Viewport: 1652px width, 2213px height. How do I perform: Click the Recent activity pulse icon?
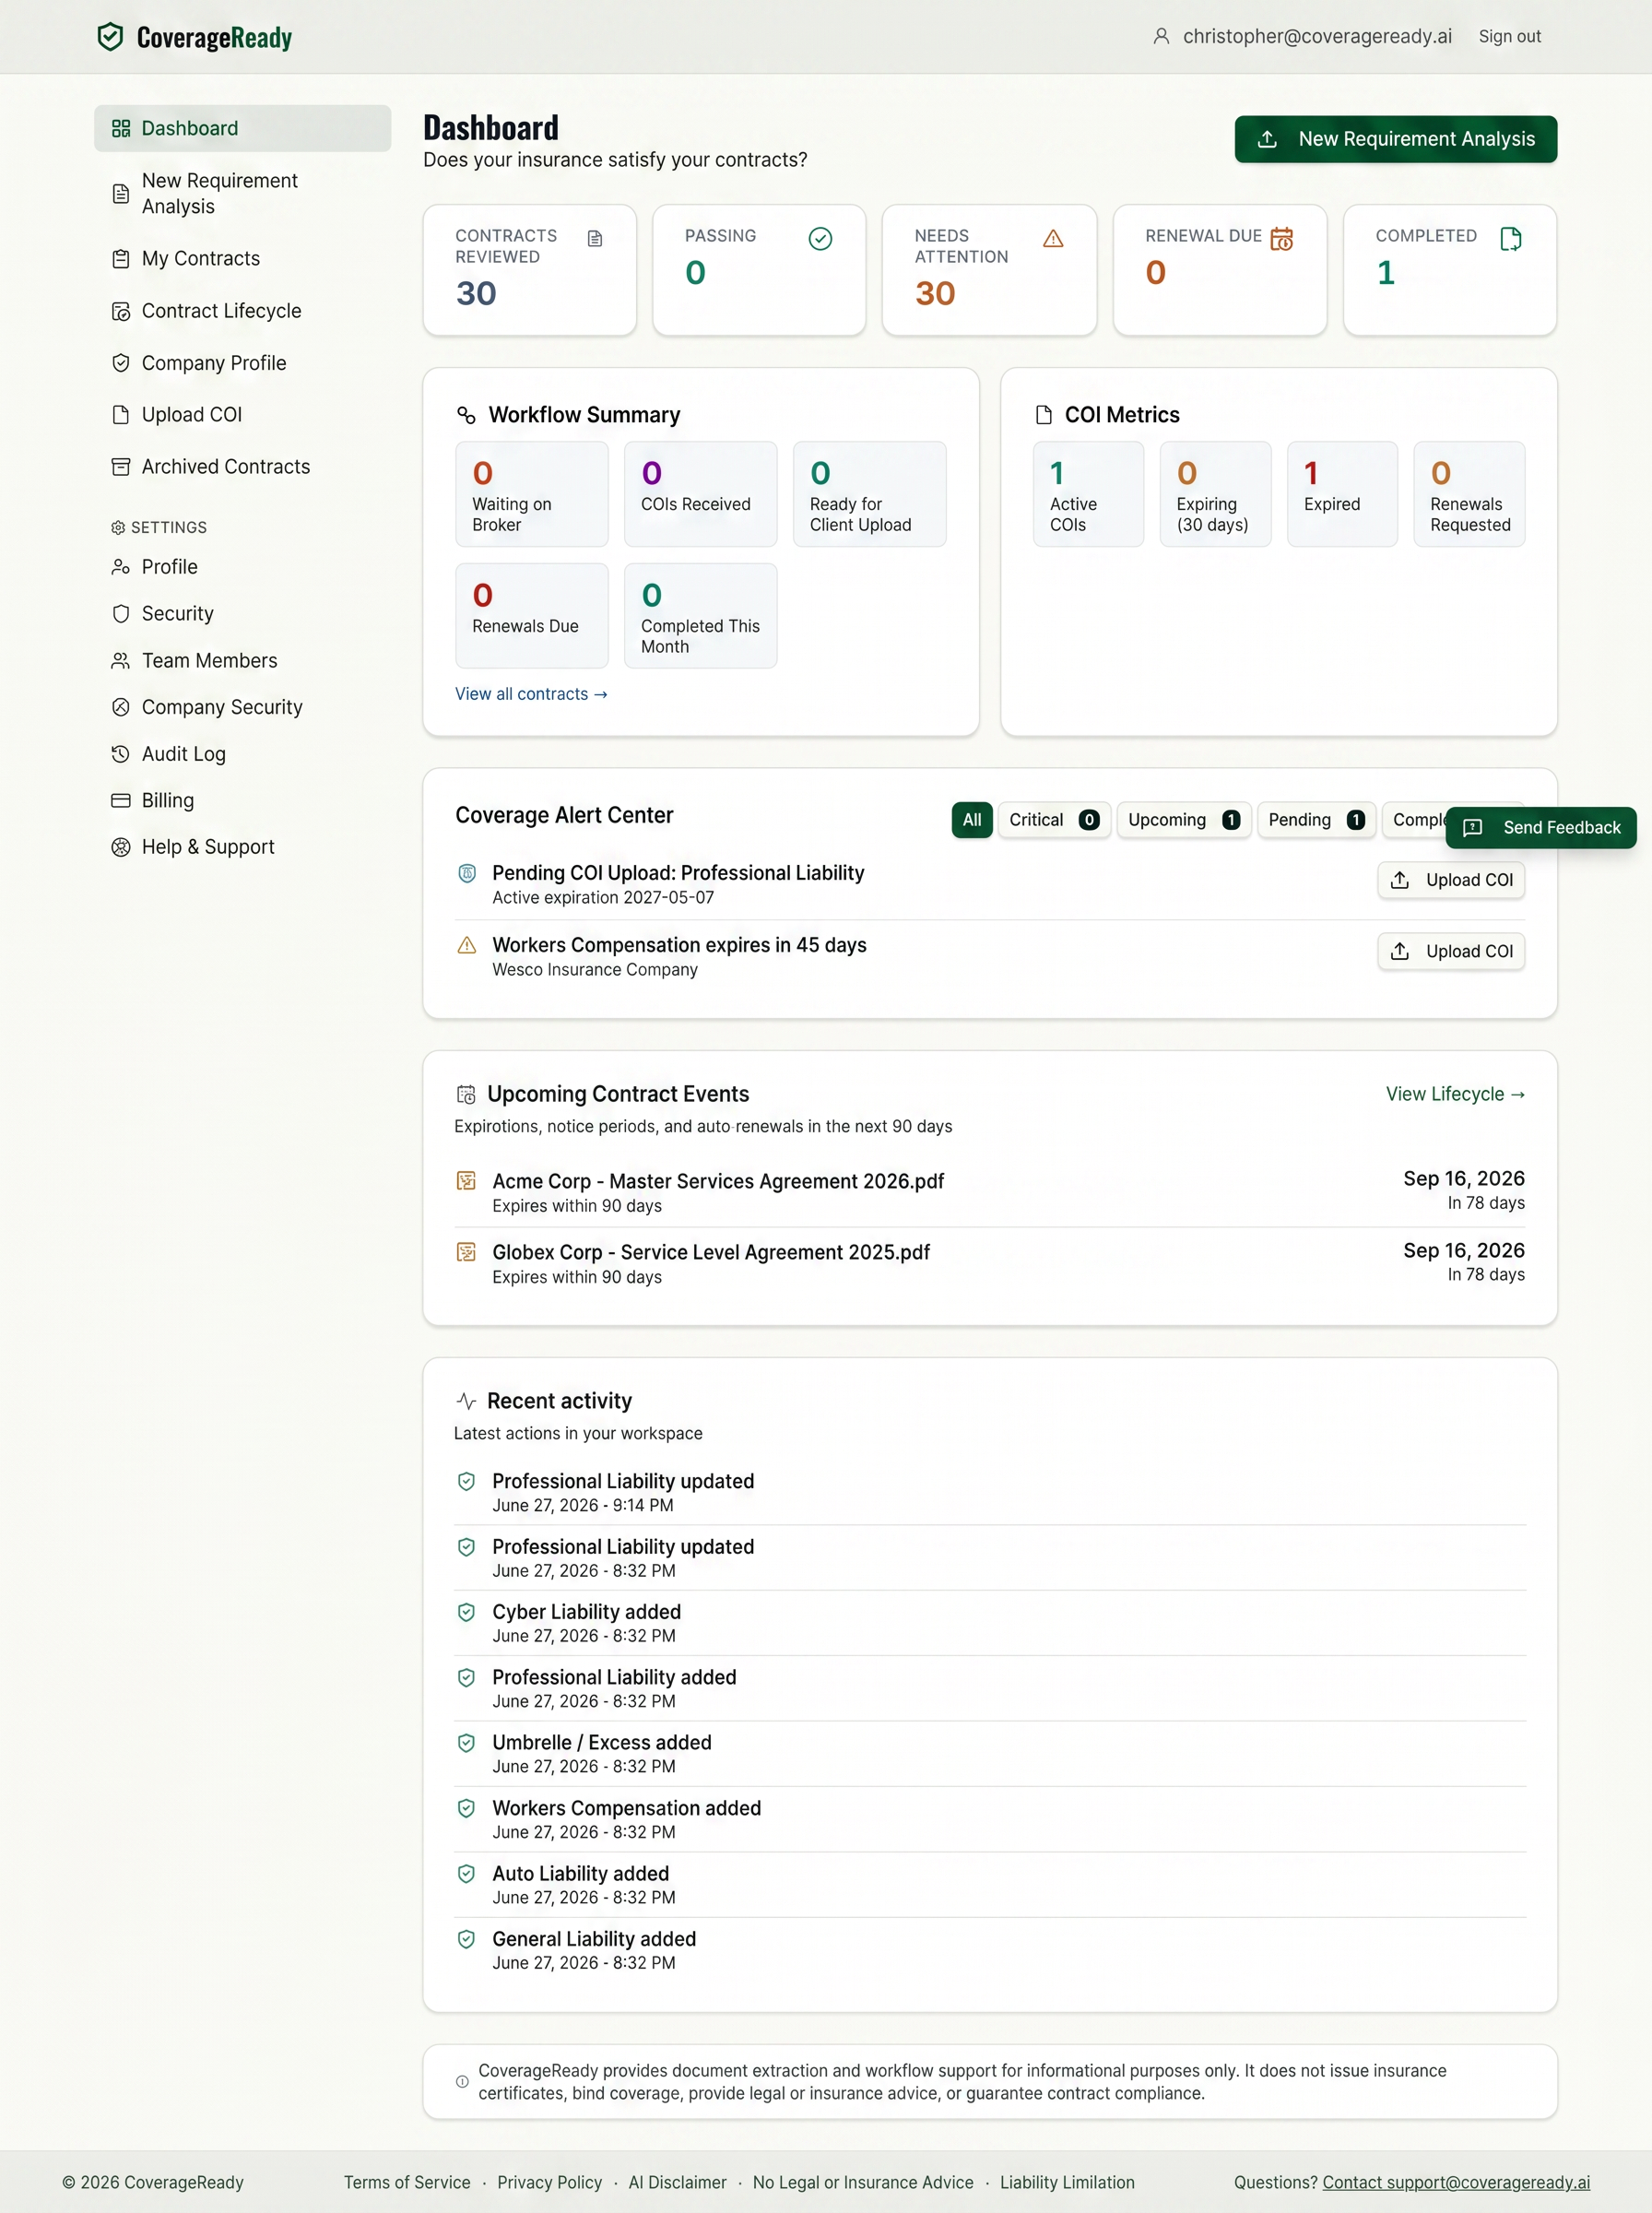click(466, 1401)
